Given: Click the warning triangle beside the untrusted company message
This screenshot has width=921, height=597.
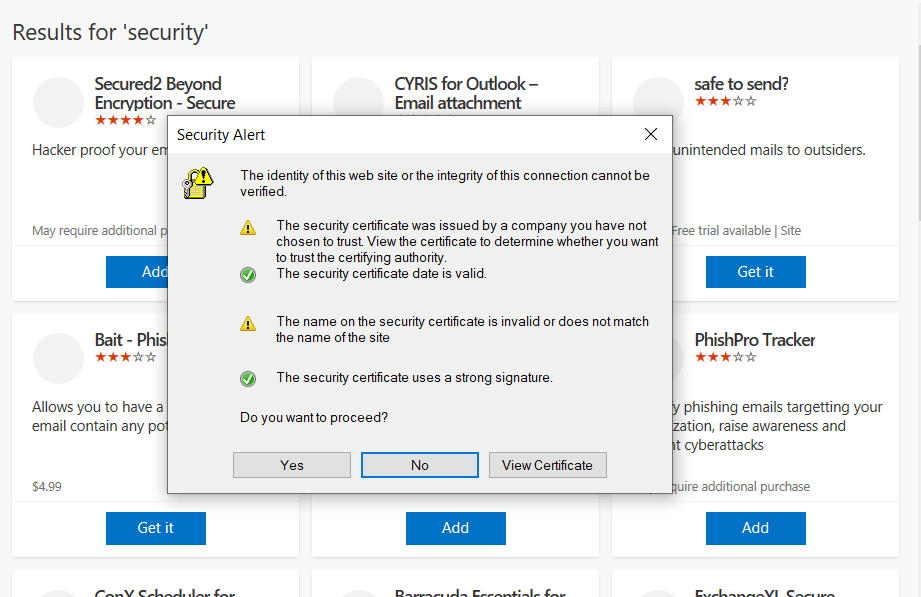Looking at the screenshot, I should coord(248,227).
